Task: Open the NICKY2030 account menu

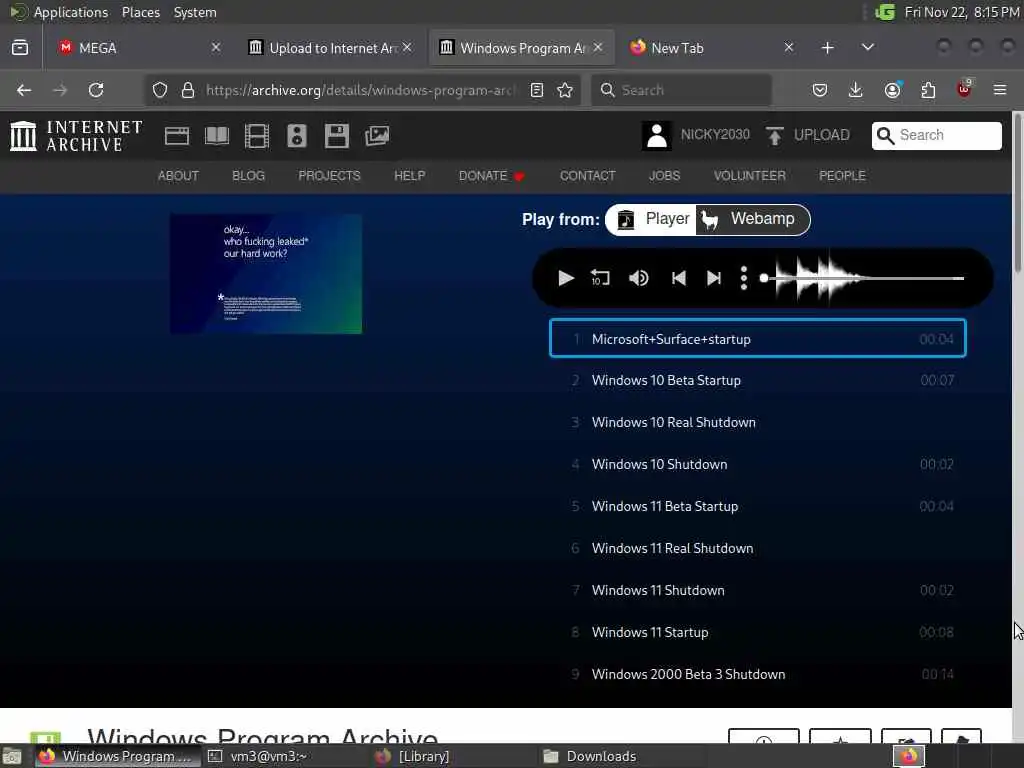Action: tap(715, 135)
